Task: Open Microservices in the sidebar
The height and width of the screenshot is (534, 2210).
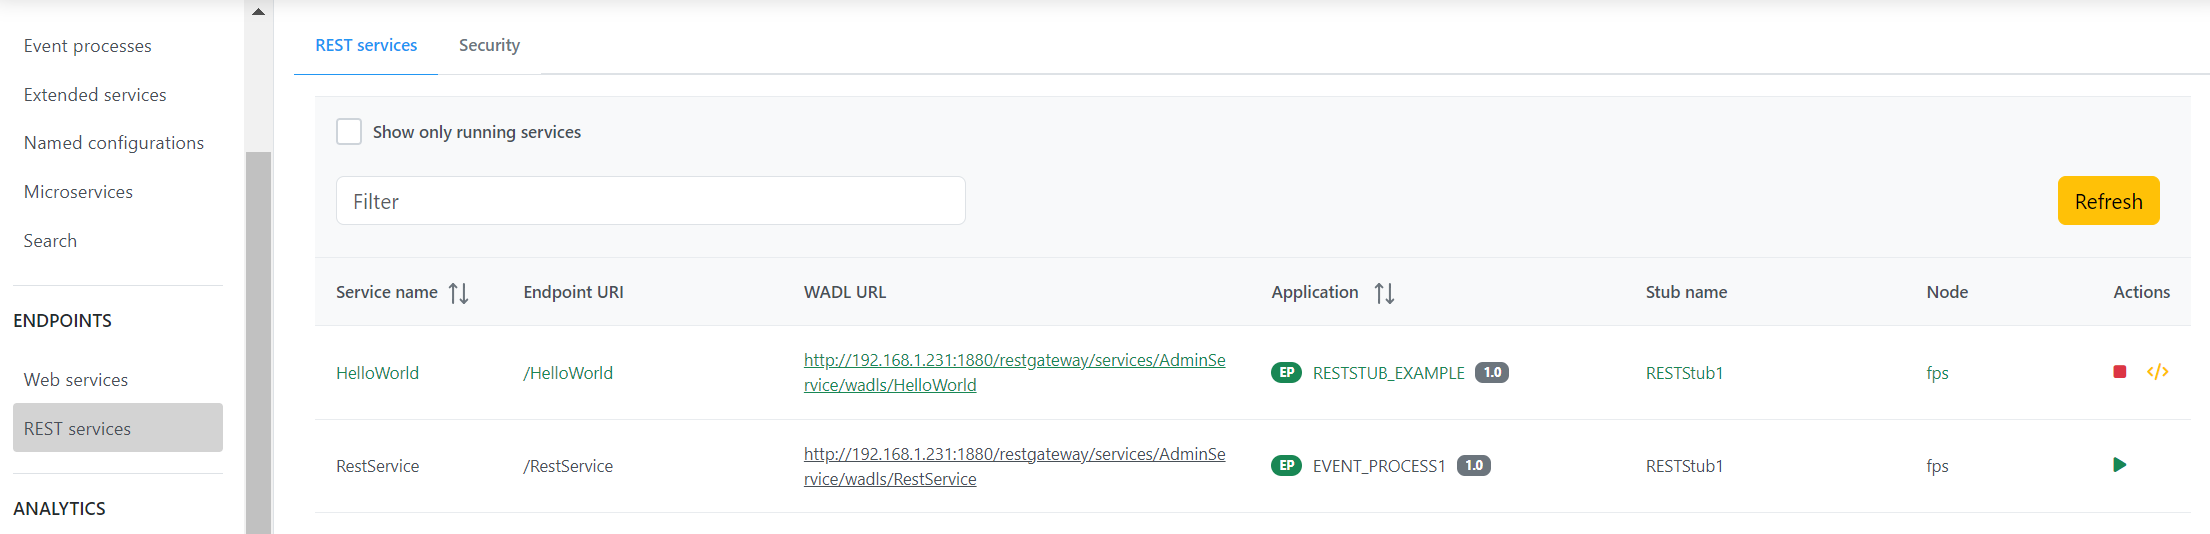Action: coord(78,192)
